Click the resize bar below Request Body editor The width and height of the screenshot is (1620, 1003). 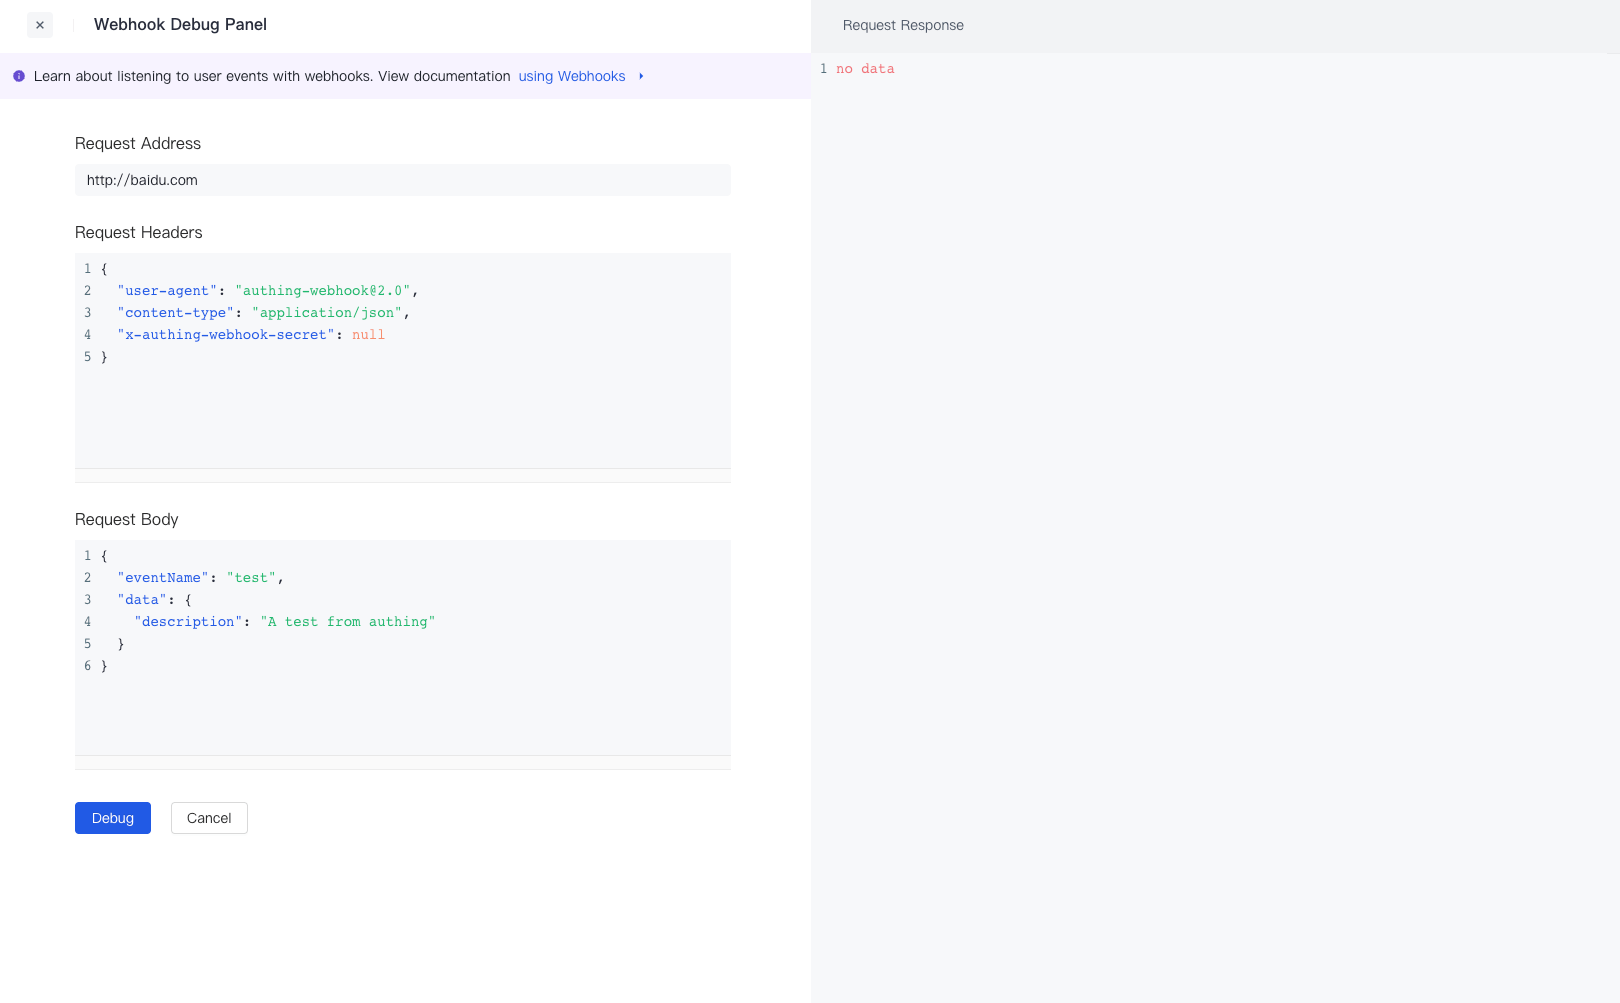coord(402,762)
